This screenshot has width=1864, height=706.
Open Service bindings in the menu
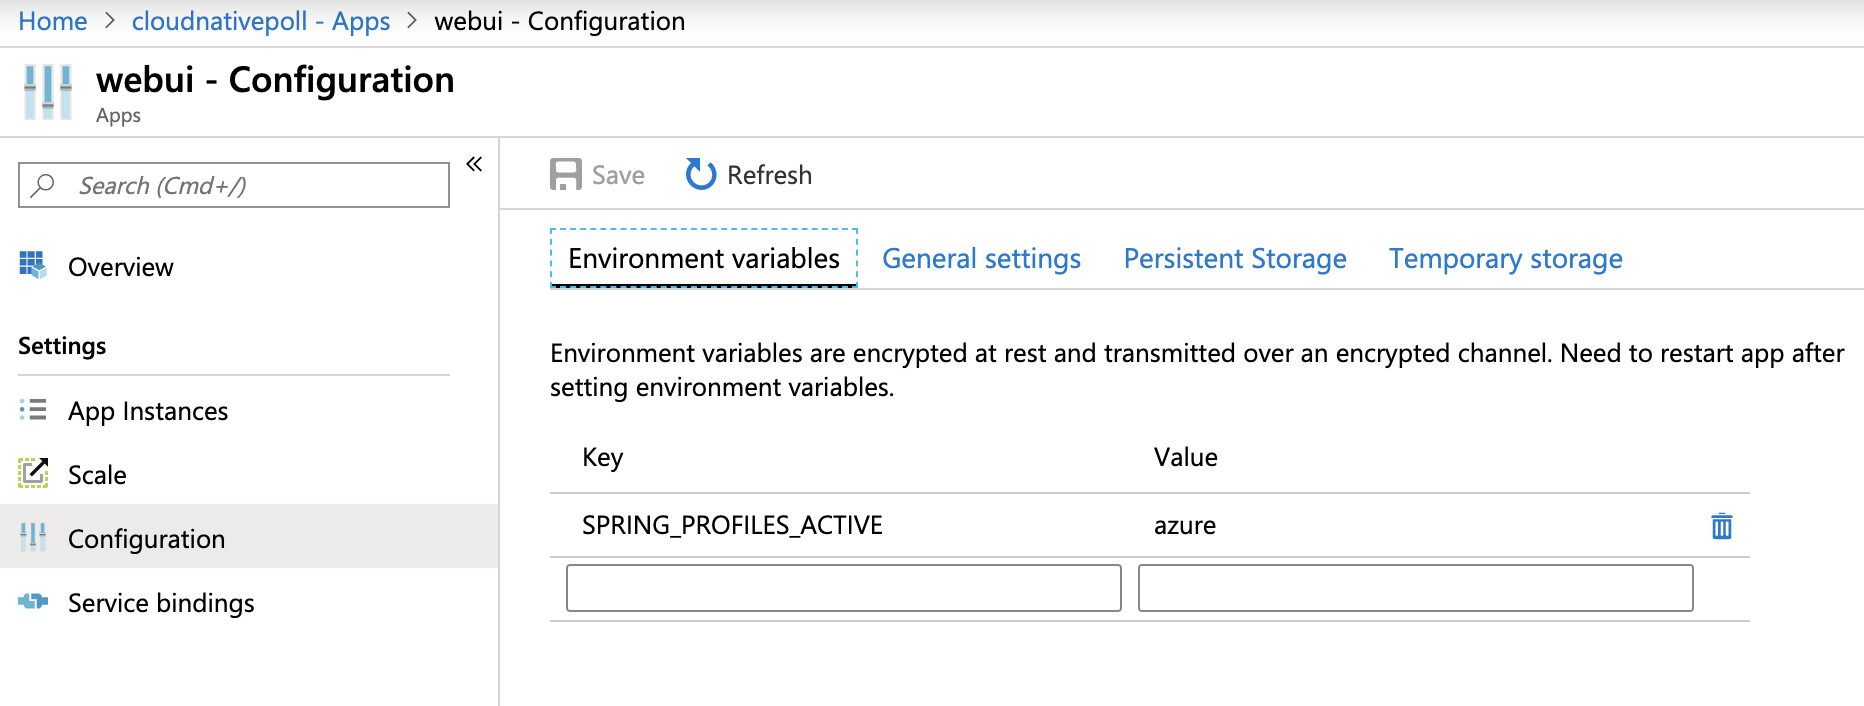point(161,603)
